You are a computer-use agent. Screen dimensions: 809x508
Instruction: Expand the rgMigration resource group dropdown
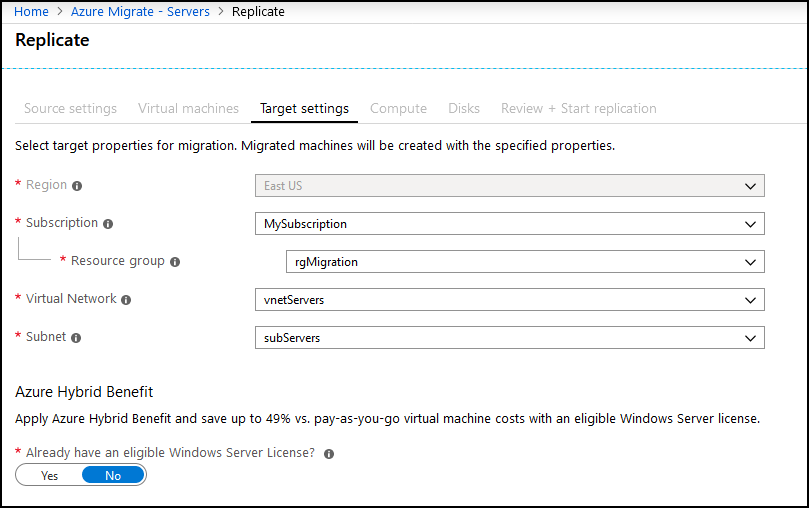[x=525, y=262]
